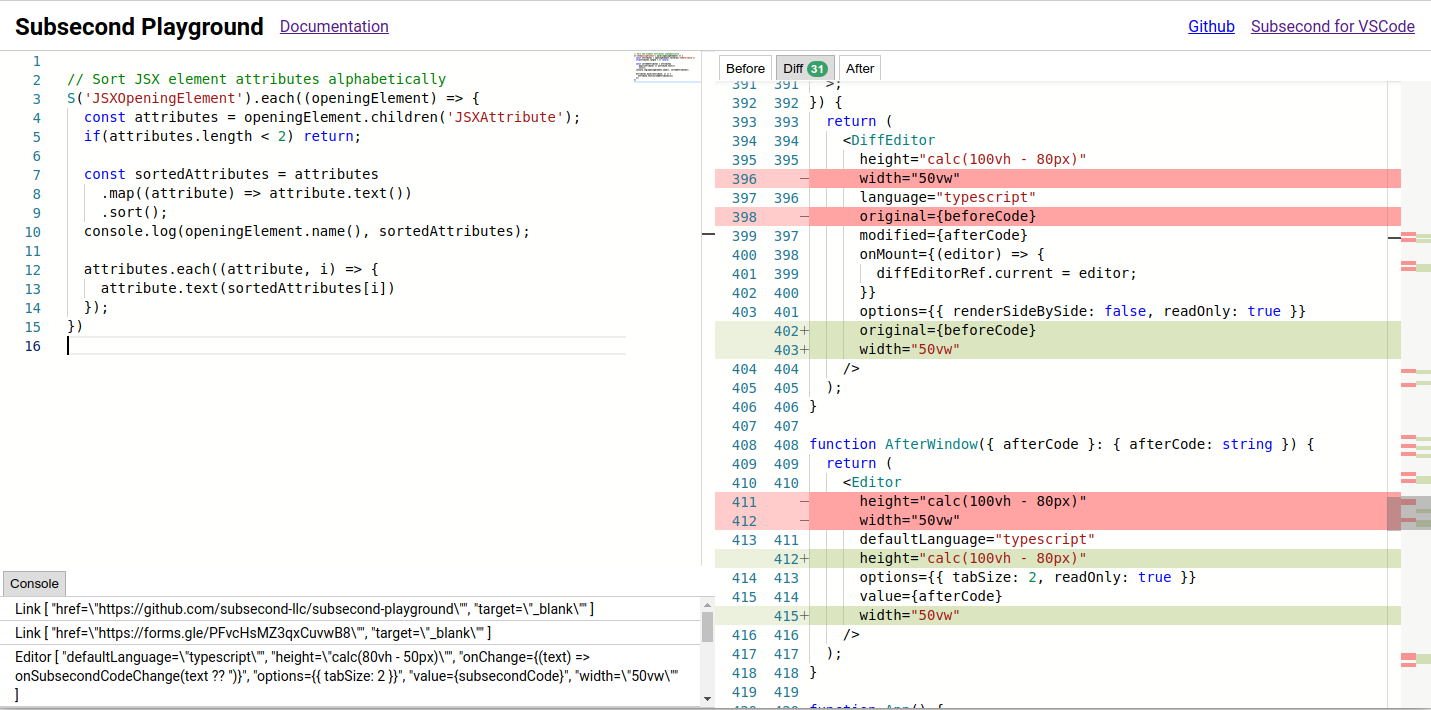The width and height of the screenshot is (1431, 710).
Task: Click the forms.gle Link console entry
Action: click(x=351, y=633)
